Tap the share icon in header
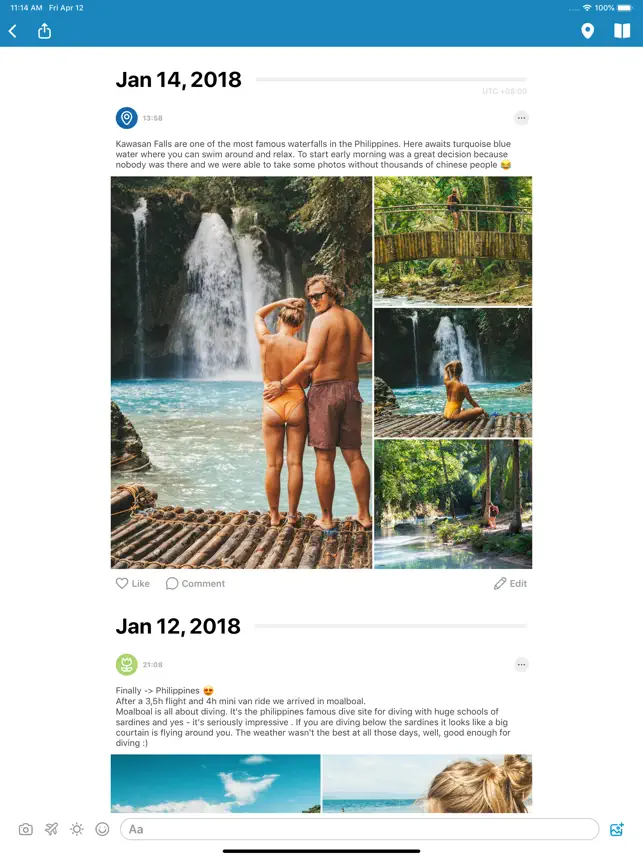Image resolution: width=643 pixels, height=858 pixels. pyautogui.click(x=44, y=31)
